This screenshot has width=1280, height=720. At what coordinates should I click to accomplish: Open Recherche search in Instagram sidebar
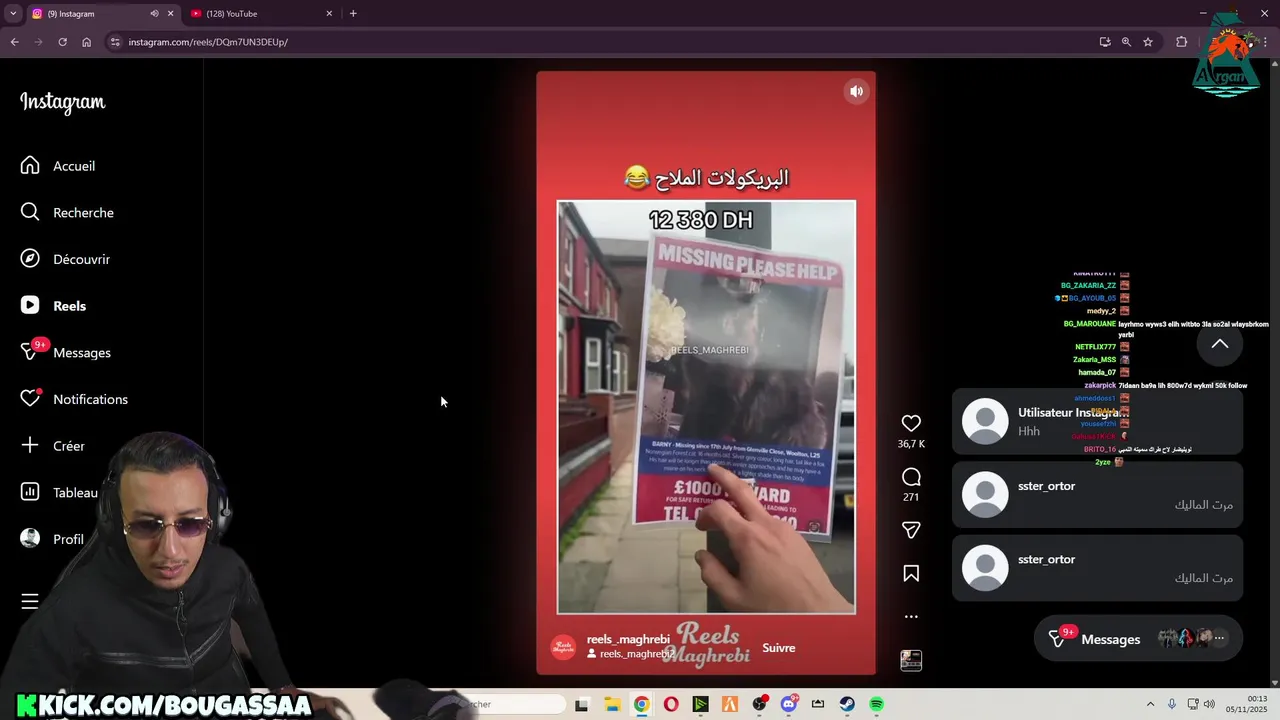(67, 212)
